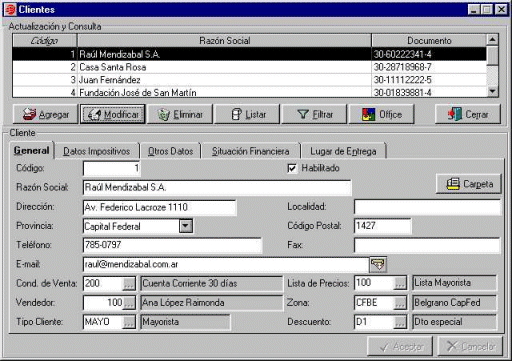Click the Listar report icon button
Image resolution: width=512 pixels, height=361 pixels.
pyautogui.click(x=247, y=114)
